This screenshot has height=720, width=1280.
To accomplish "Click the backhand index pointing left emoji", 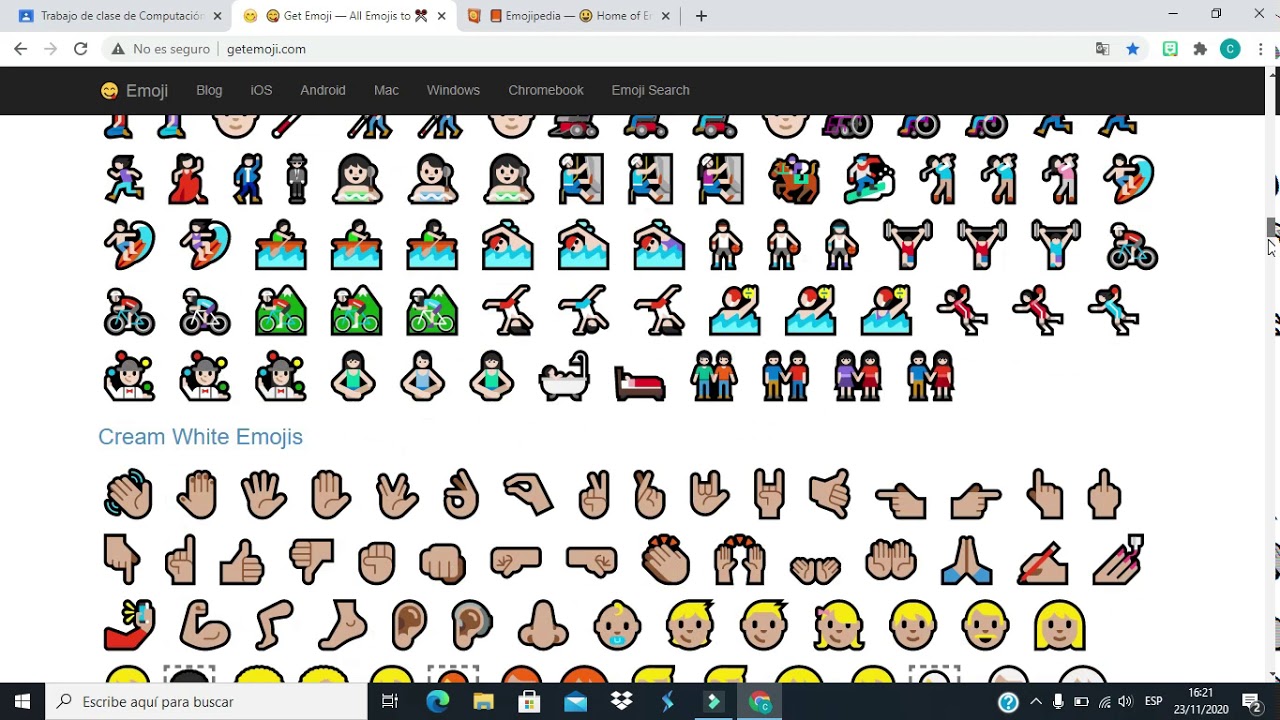I will (900, 499).
